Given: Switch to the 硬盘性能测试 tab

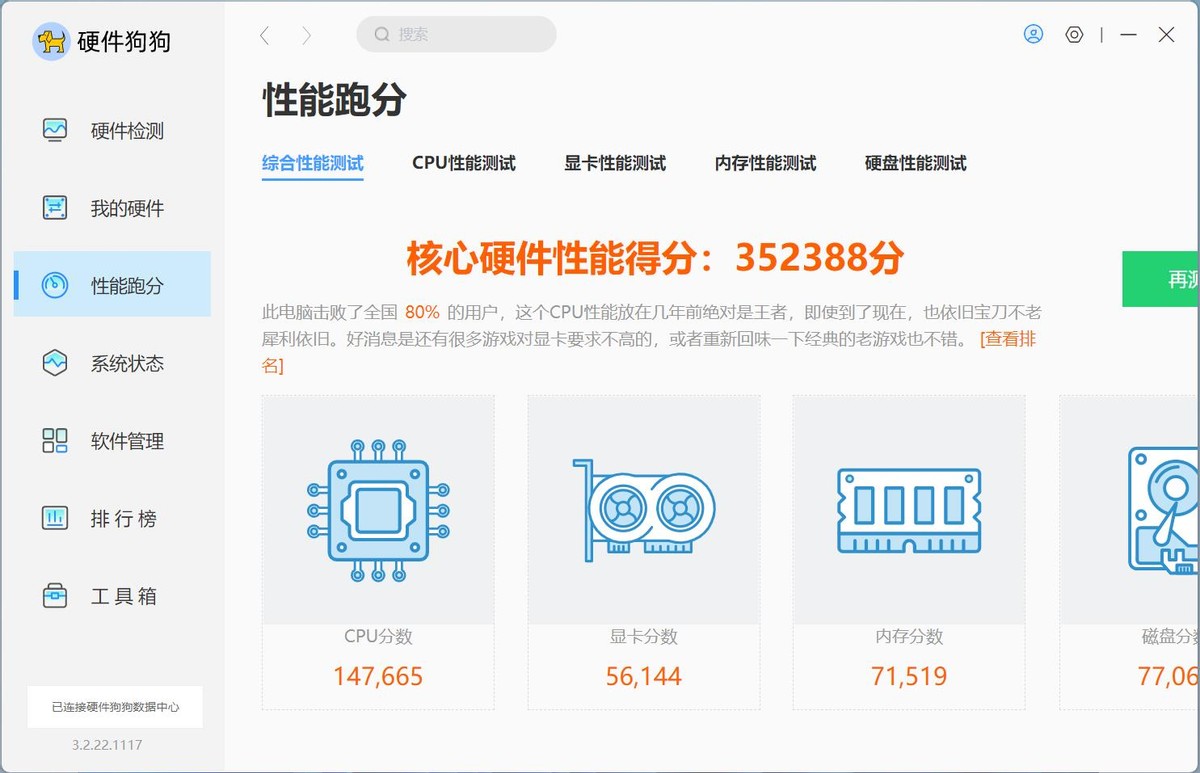Looking at the screenshot, I should (x=913, y=163).
